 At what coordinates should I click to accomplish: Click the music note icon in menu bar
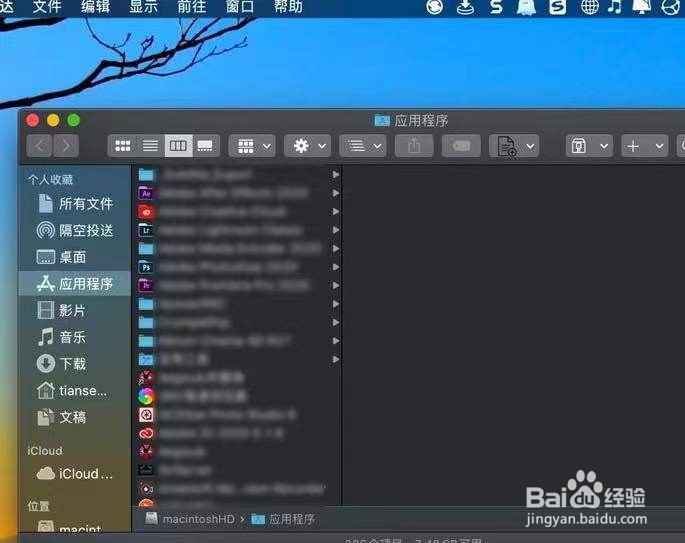pos(615,7)
